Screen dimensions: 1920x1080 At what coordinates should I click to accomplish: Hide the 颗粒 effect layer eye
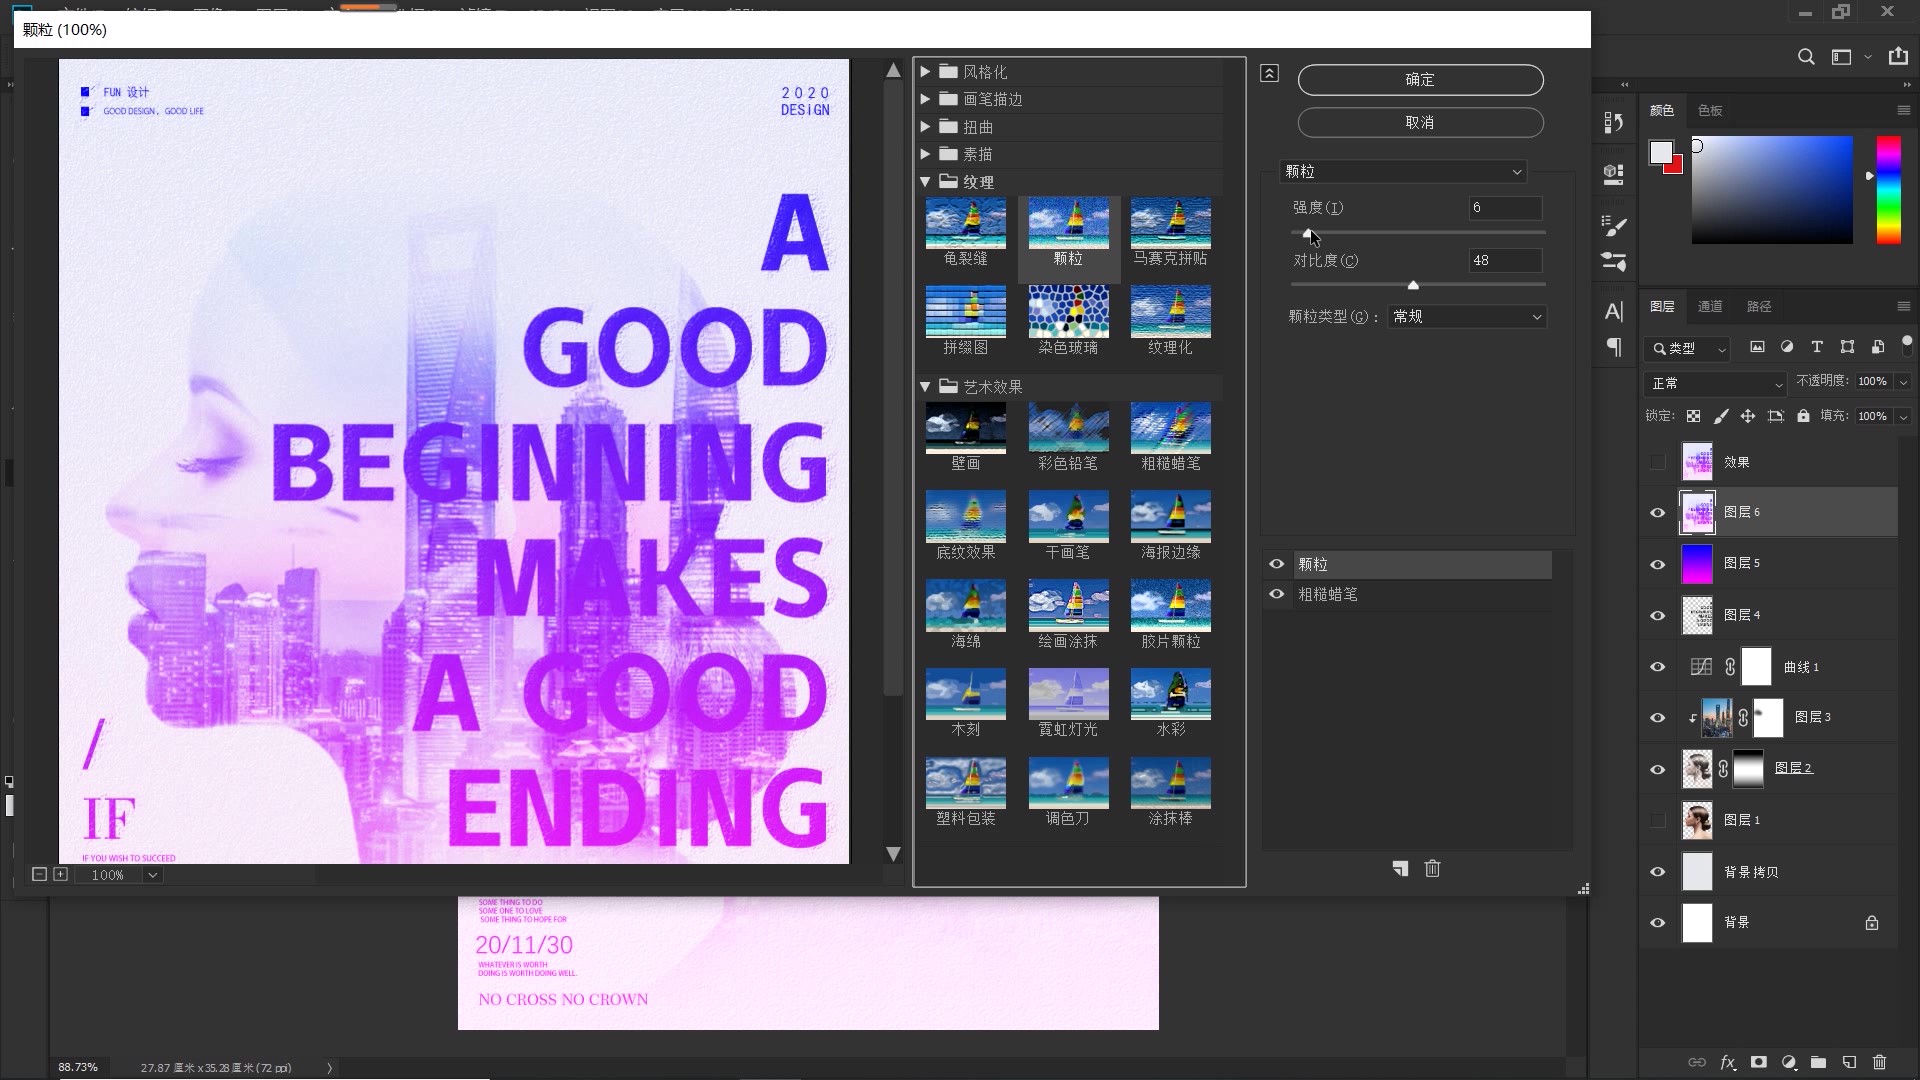point(1277,564)
